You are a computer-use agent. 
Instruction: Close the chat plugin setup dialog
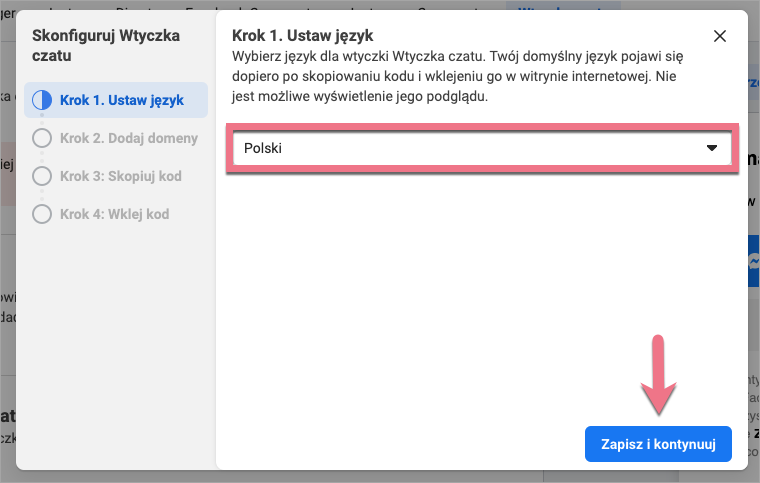[720, 36]
